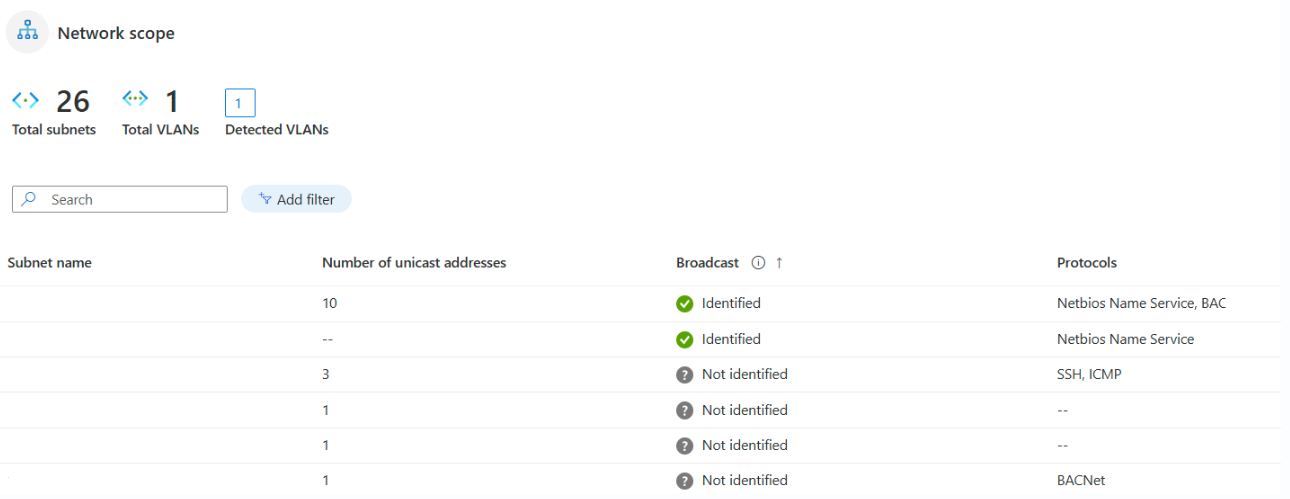1290x499 pixels.
Task: Click the Broadcast sort arrow
Action: tap(779, 263)
